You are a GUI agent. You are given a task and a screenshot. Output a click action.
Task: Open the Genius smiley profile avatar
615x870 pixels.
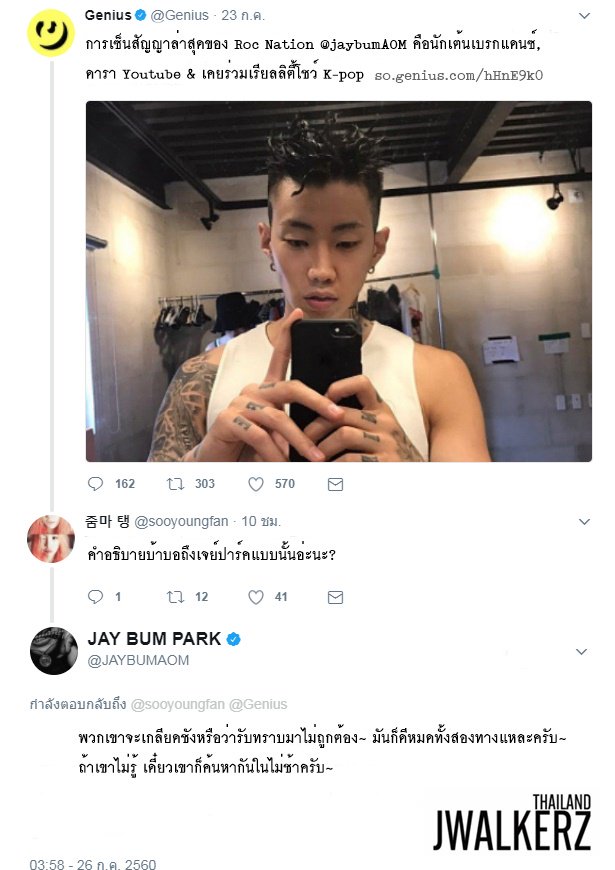[51, 33]
